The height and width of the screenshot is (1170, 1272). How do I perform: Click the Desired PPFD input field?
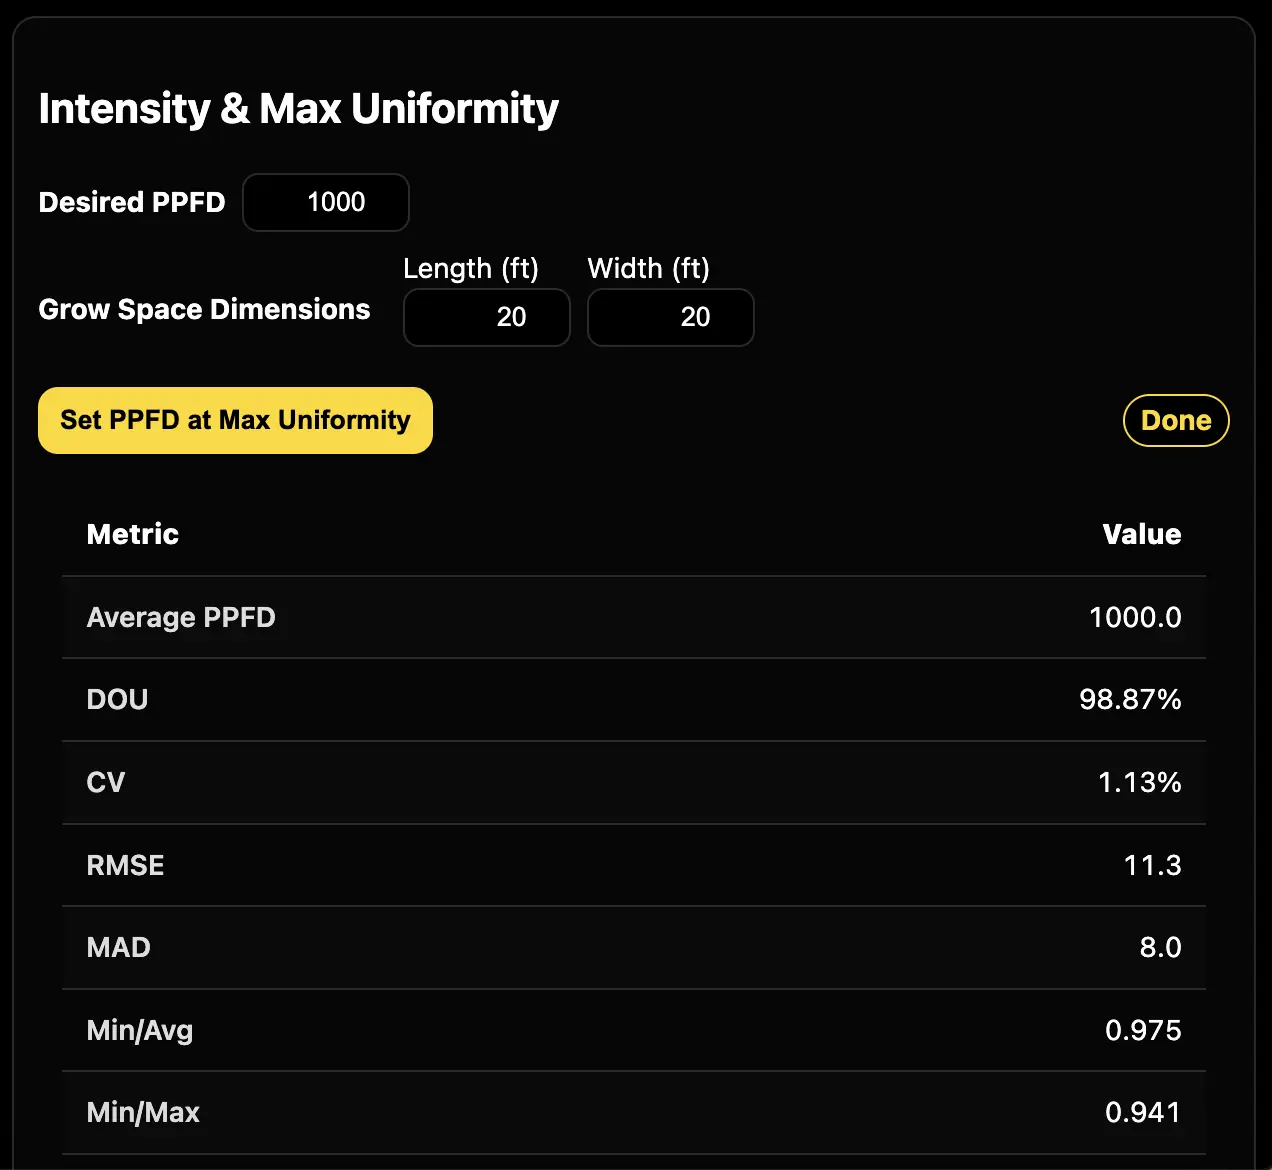325,202
